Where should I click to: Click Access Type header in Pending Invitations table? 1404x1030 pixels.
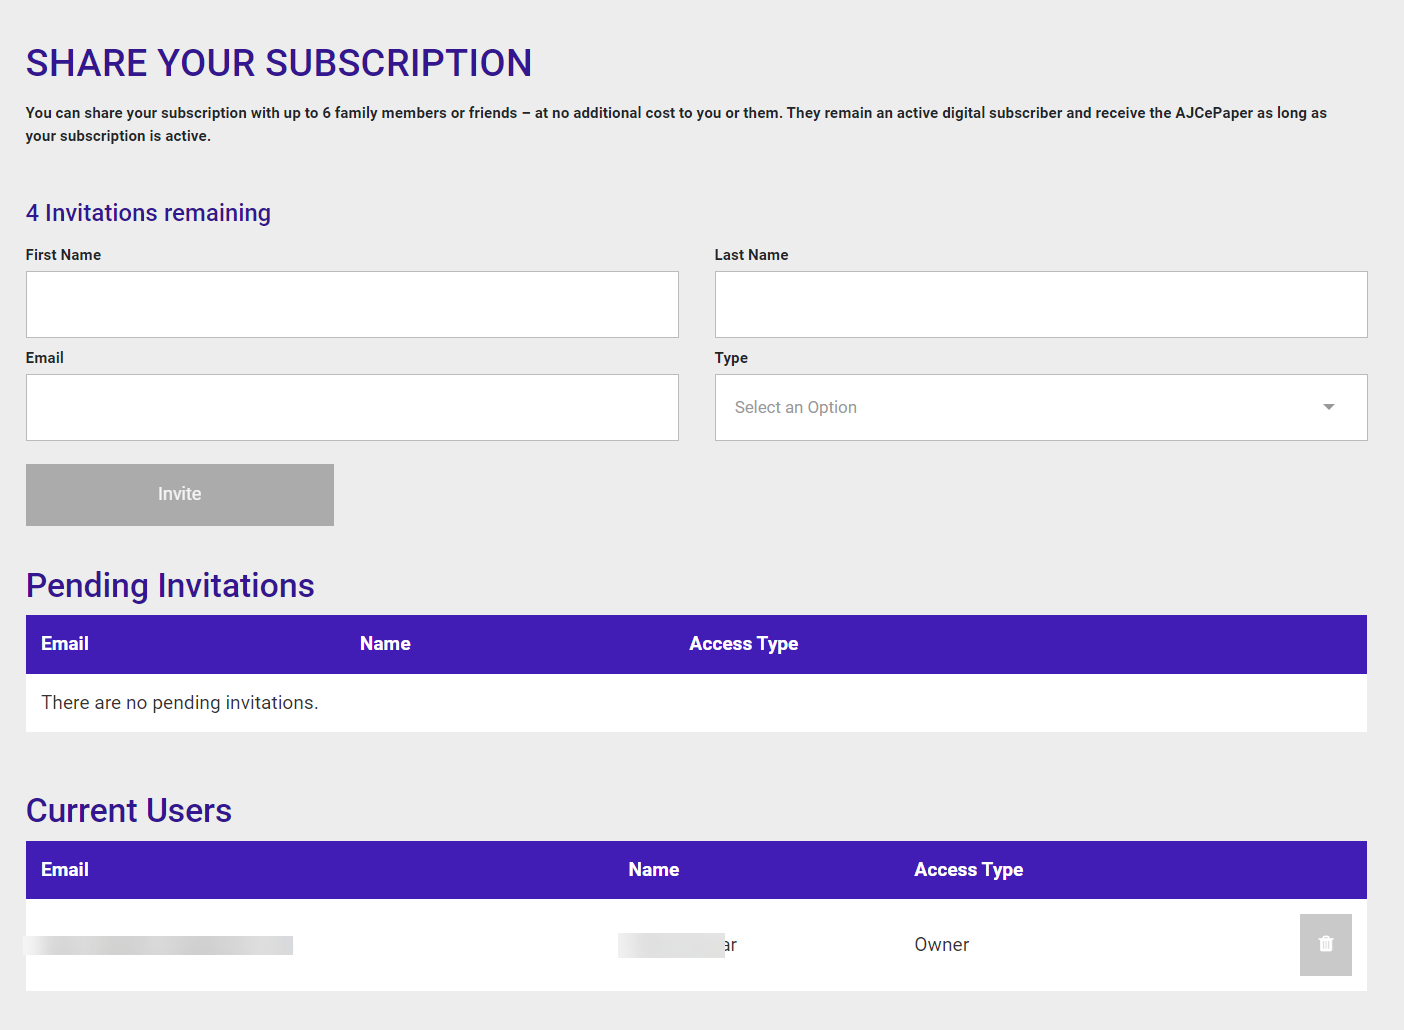pos(743,644)
